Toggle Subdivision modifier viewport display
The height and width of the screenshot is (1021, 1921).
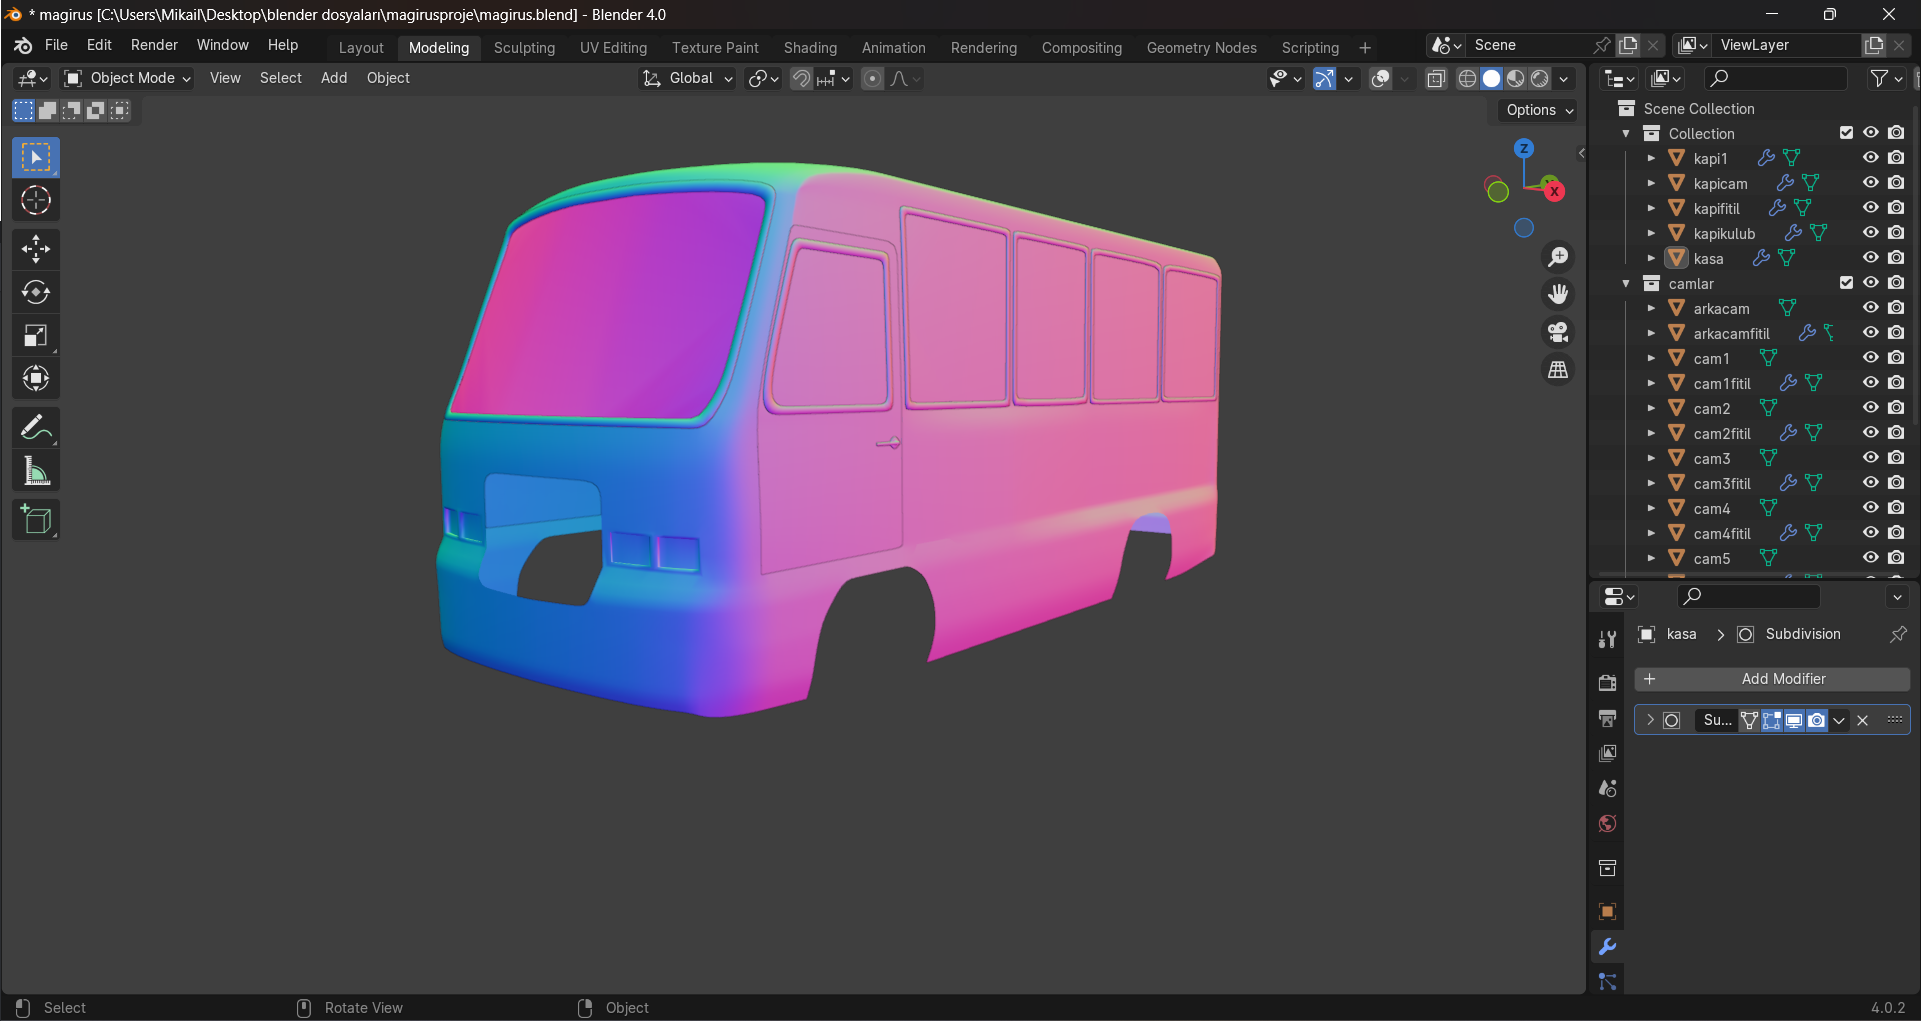pyautogui.click(x=1794, y=720)
